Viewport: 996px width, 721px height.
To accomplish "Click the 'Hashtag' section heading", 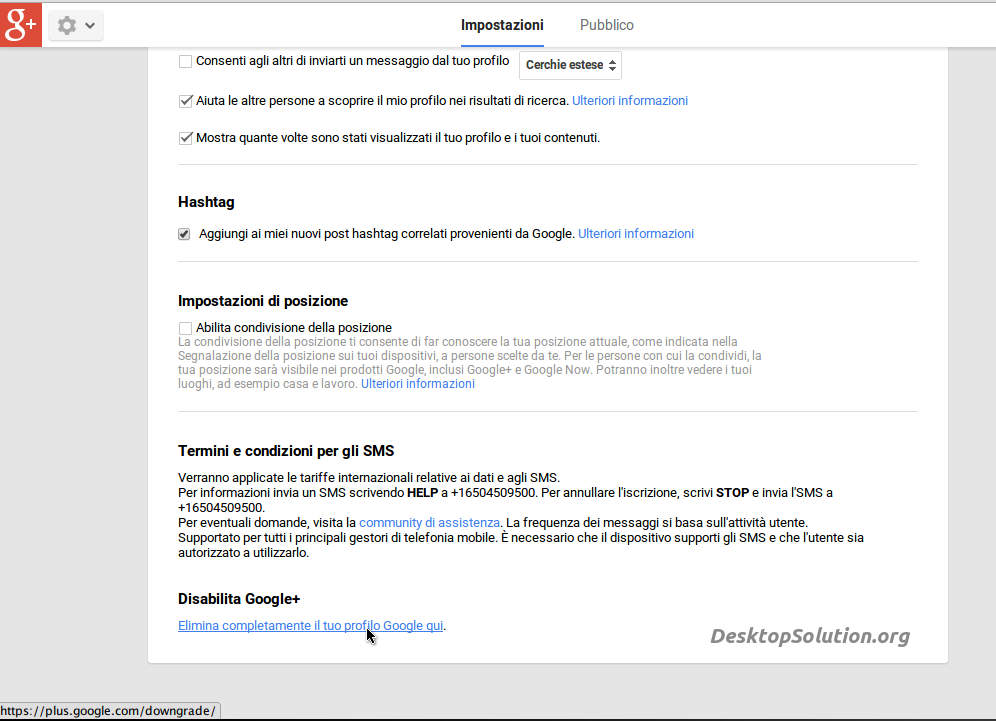I will pyautogui.click(x=206, y=202).
